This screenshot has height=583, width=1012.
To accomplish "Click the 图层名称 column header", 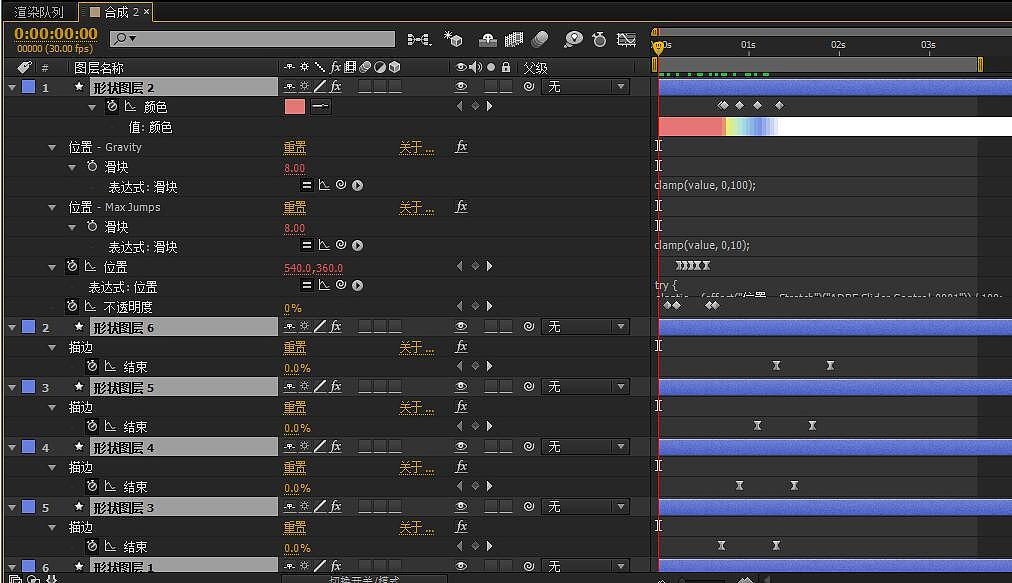I will click(98, 68).
